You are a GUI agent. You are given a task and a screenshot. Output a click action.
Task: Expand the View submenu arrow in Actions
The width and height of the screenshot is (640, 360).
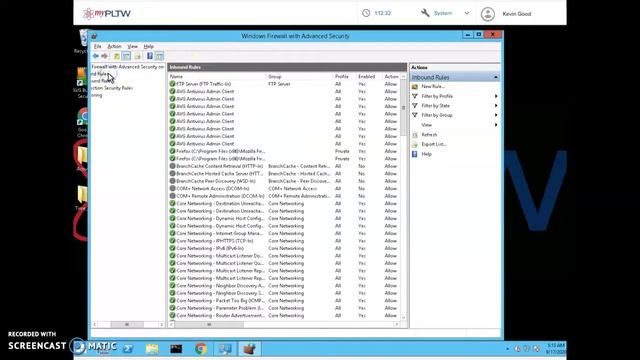(496, 125)
